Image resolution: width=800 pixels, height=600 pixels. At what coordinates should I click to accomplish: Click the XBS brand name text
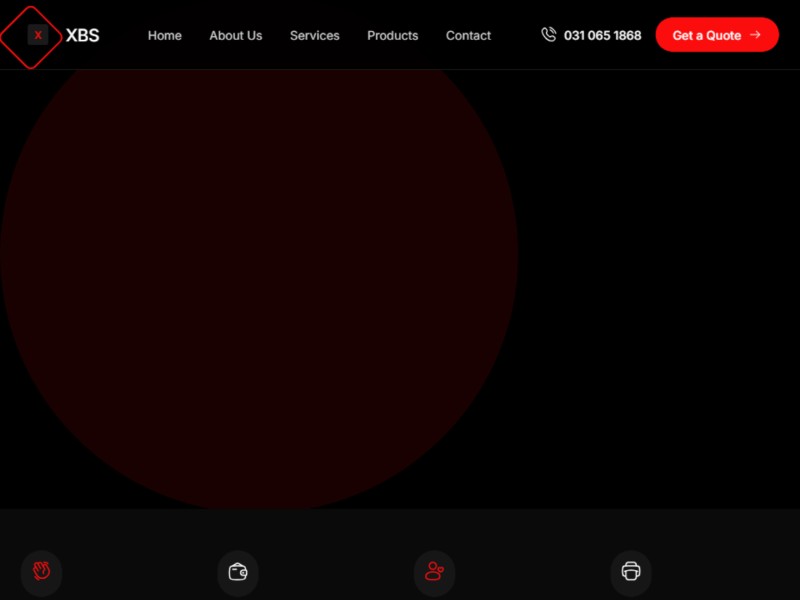coord(82,35)
